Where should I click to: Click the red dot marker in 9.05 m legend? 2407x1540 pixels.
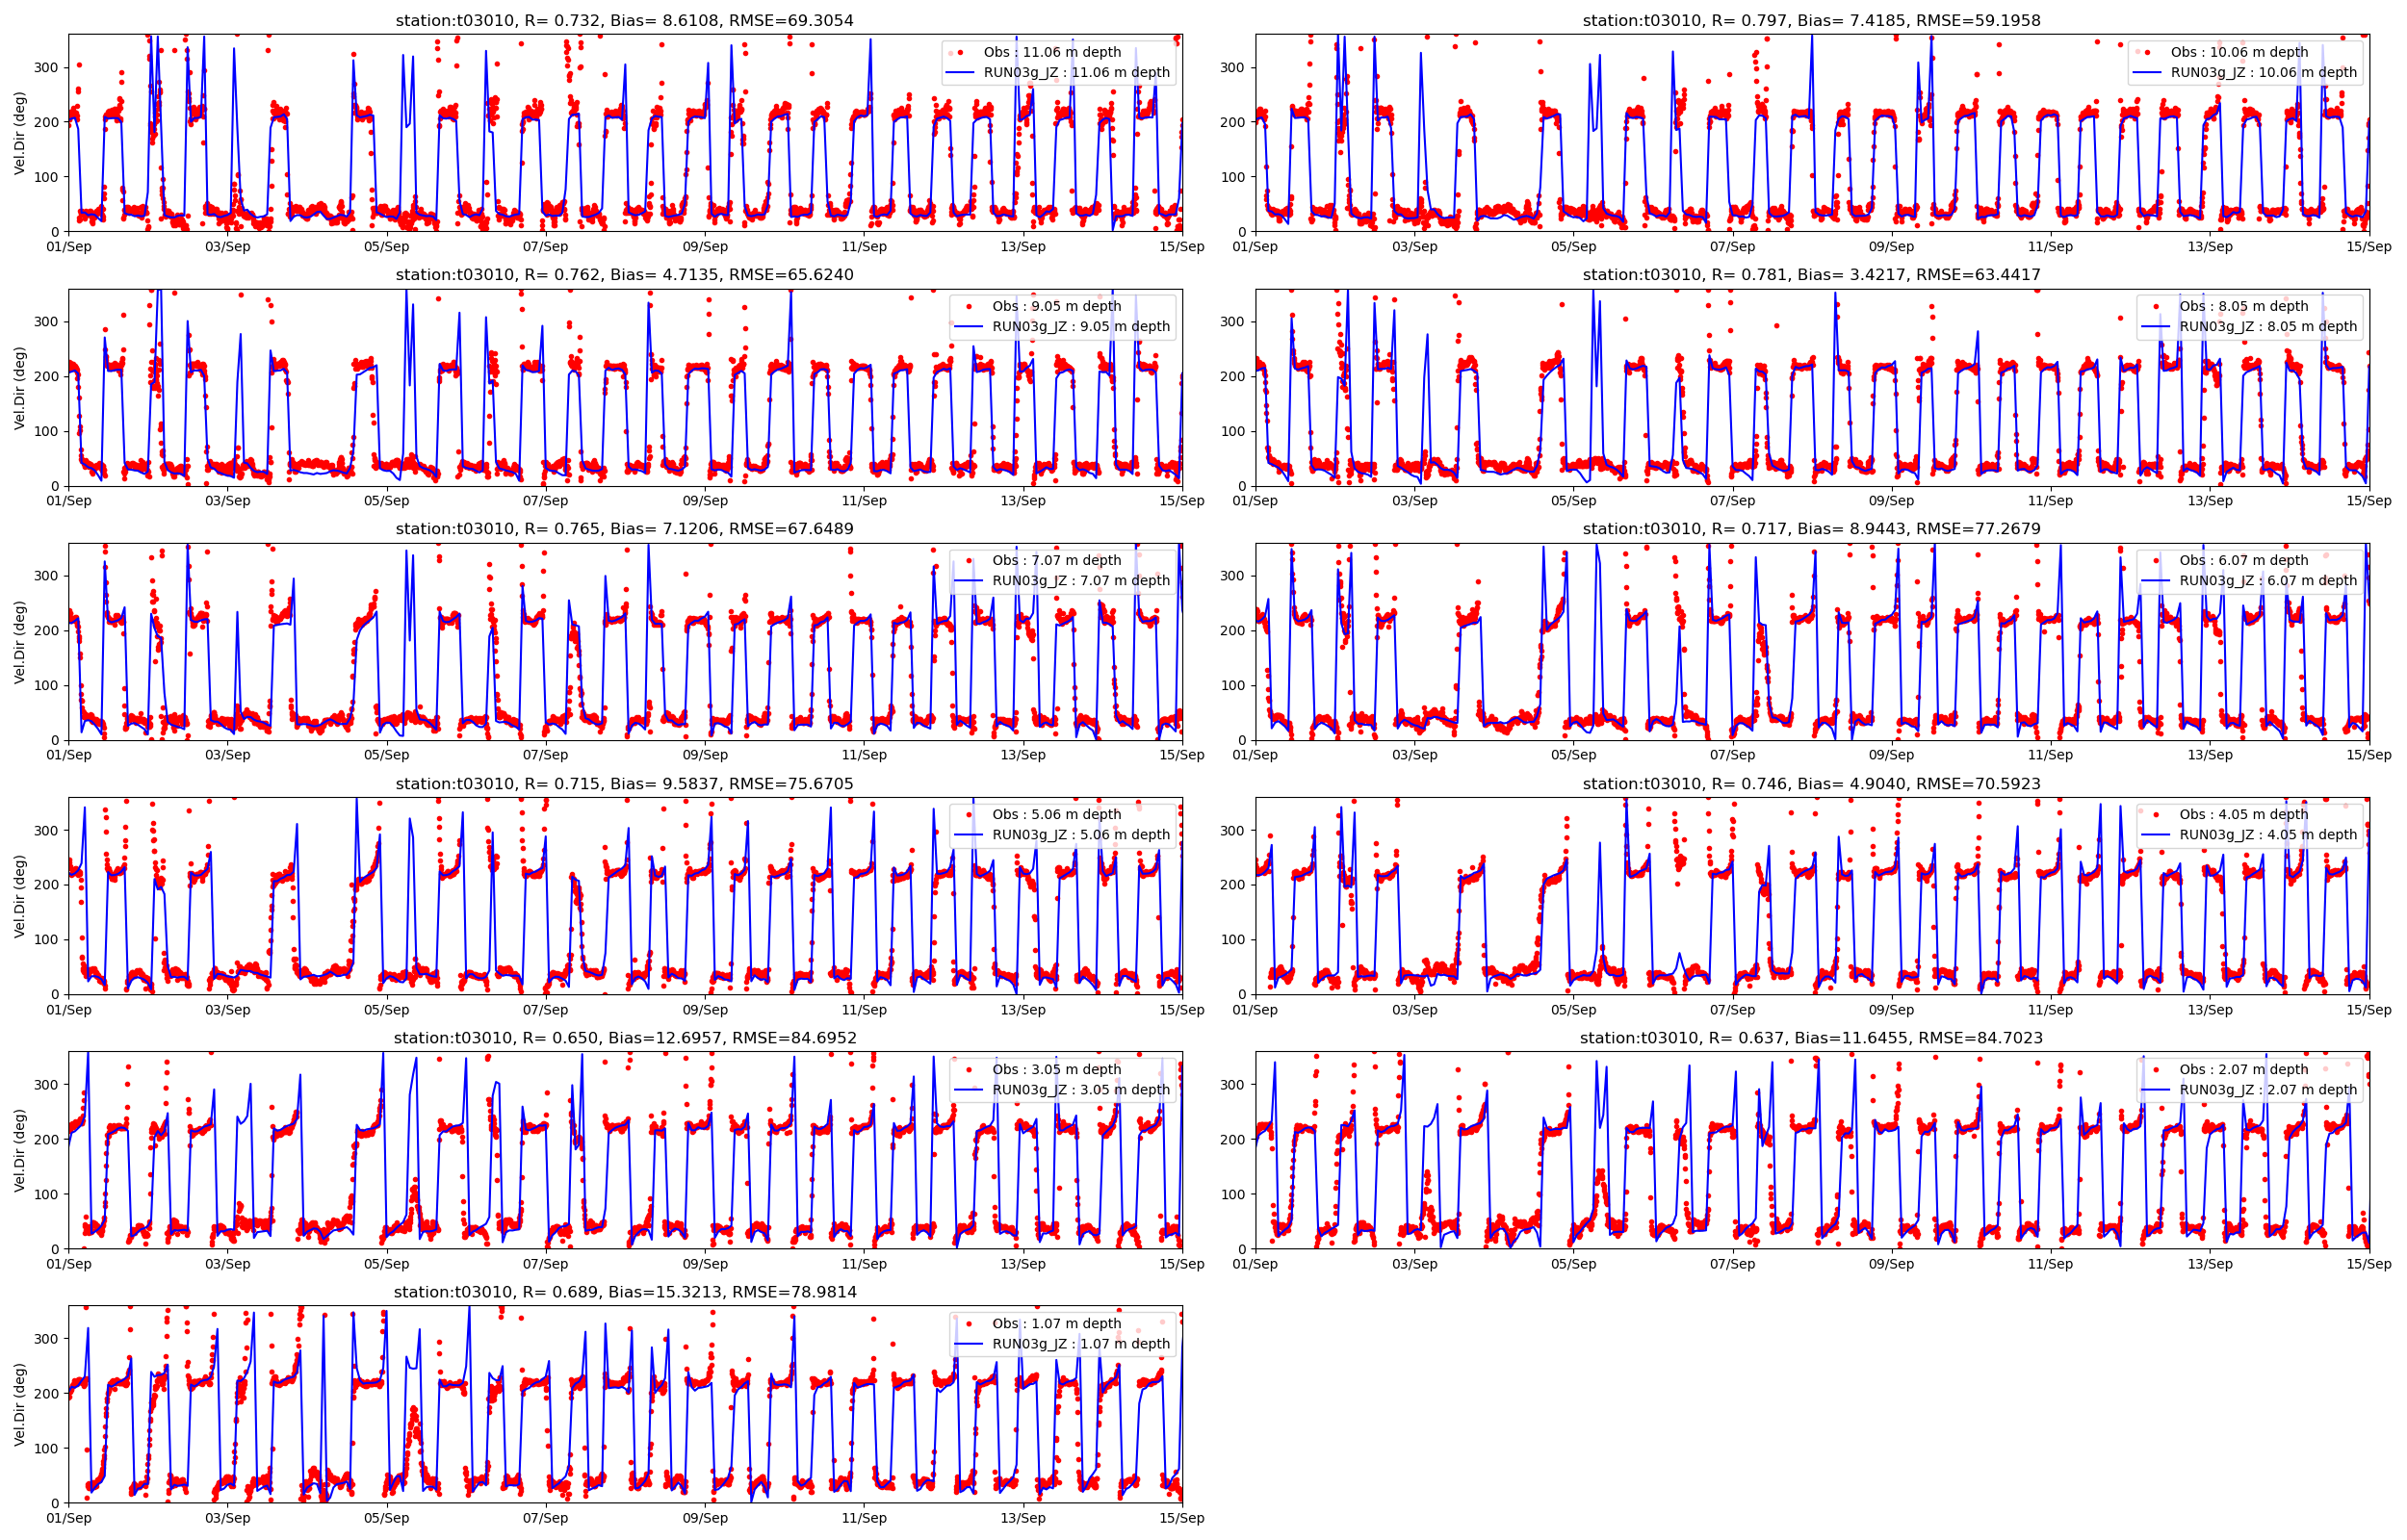pos(968,306)
